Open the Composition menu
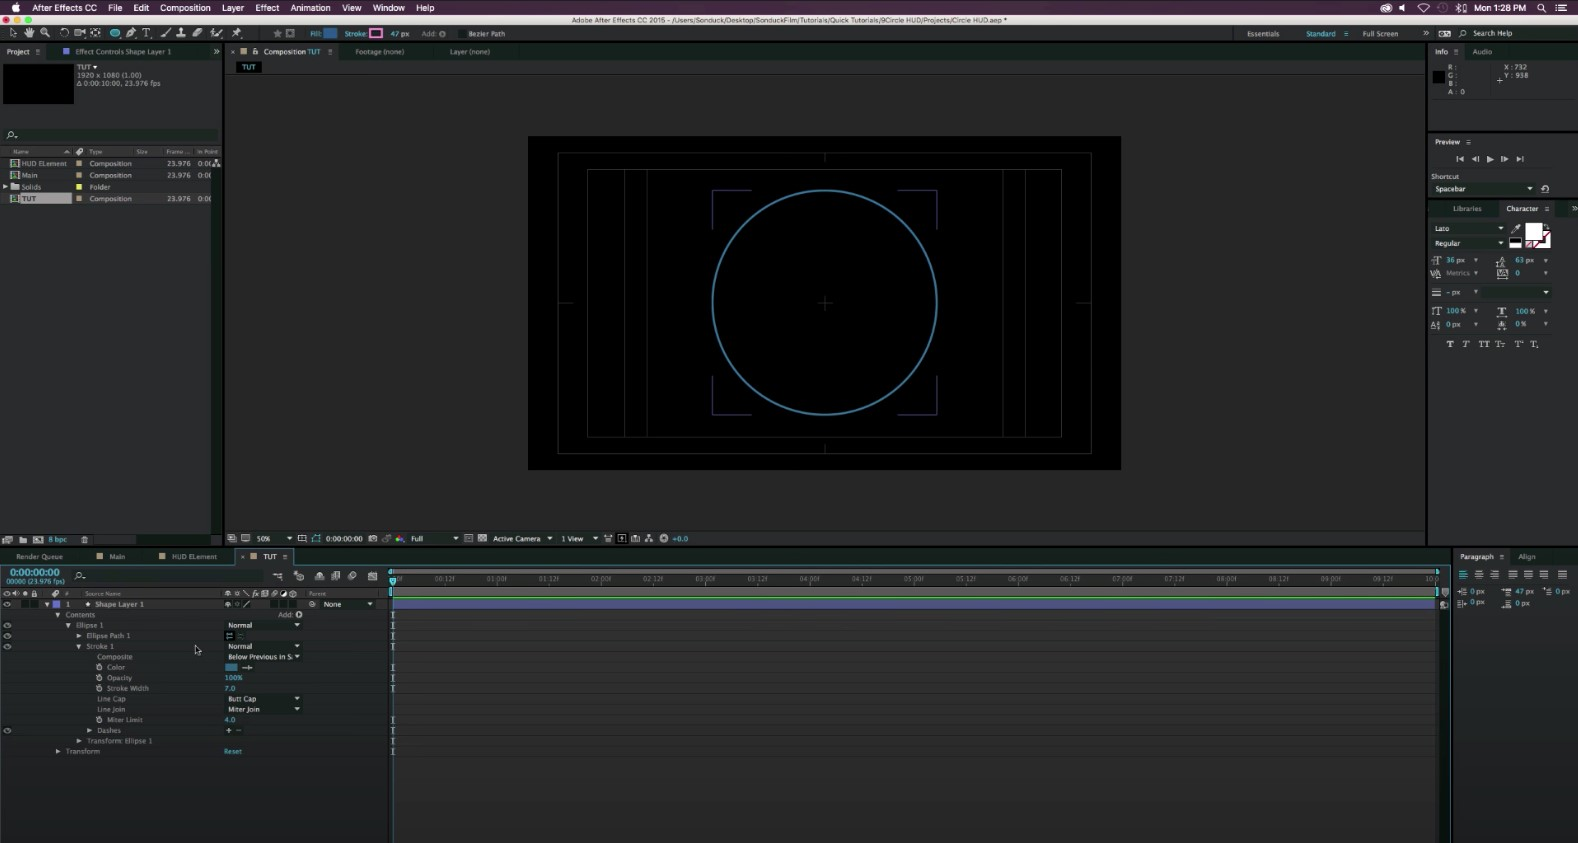This screenshot has height=843, width=1578. [185, 8]
